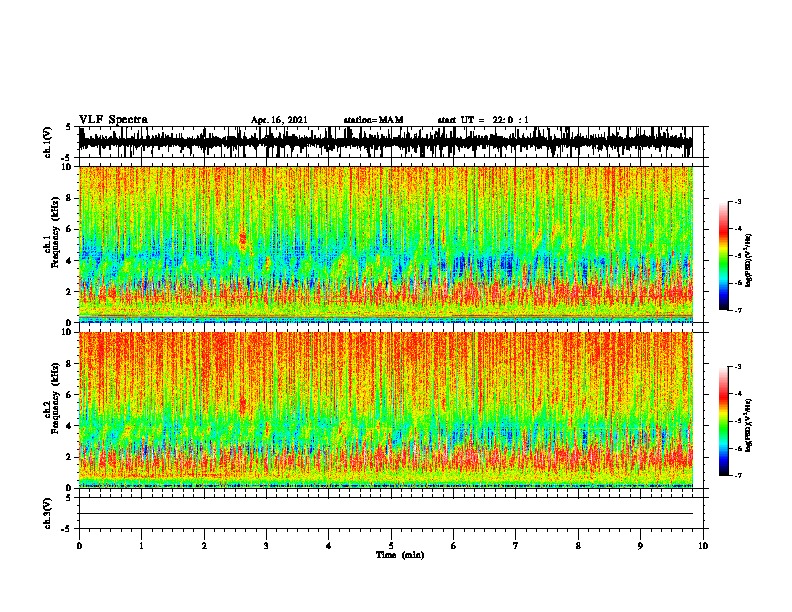The width and height of the screenshot is (792, 612).
Task: Click the ch.3(V) flat line panel
Action: coord(391,513)
